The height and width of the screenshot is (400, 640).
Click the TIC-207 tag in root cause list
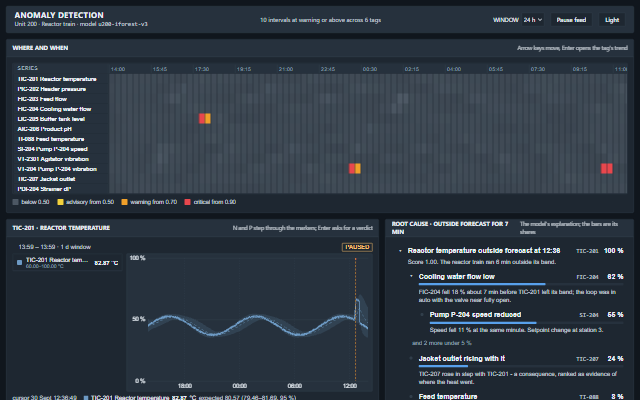click(587, 359)
